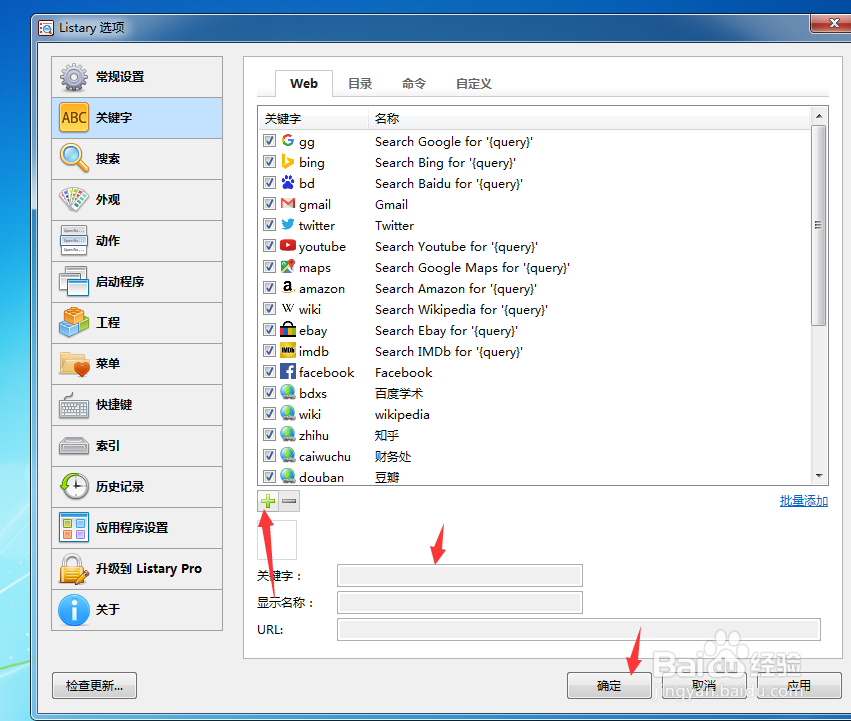Select 'Search Wikipedia for {query}' row text

pos(461,309)
